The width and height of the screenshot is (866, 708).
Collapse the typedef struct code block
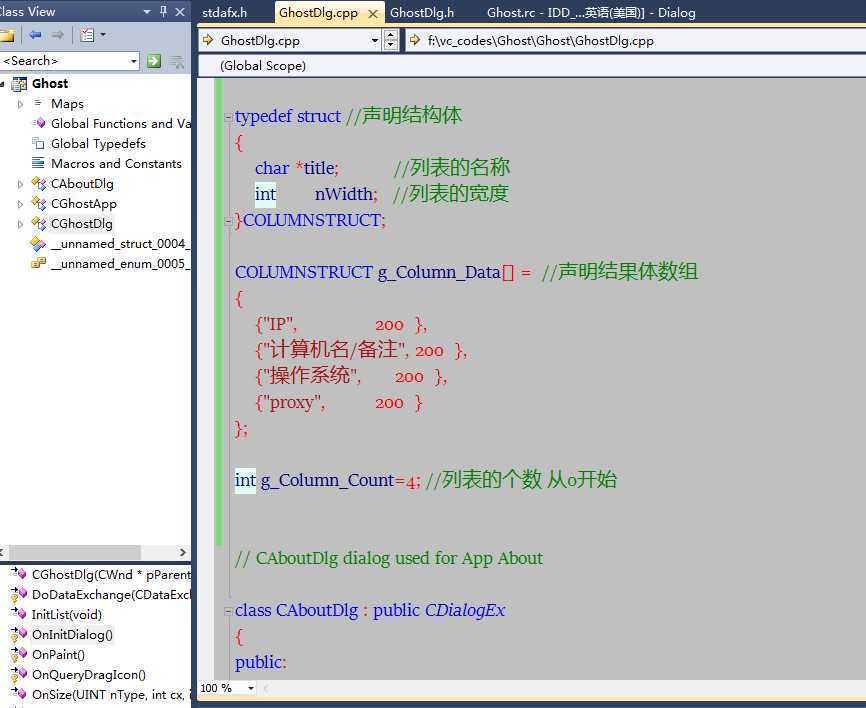click(x=228, y=117)
